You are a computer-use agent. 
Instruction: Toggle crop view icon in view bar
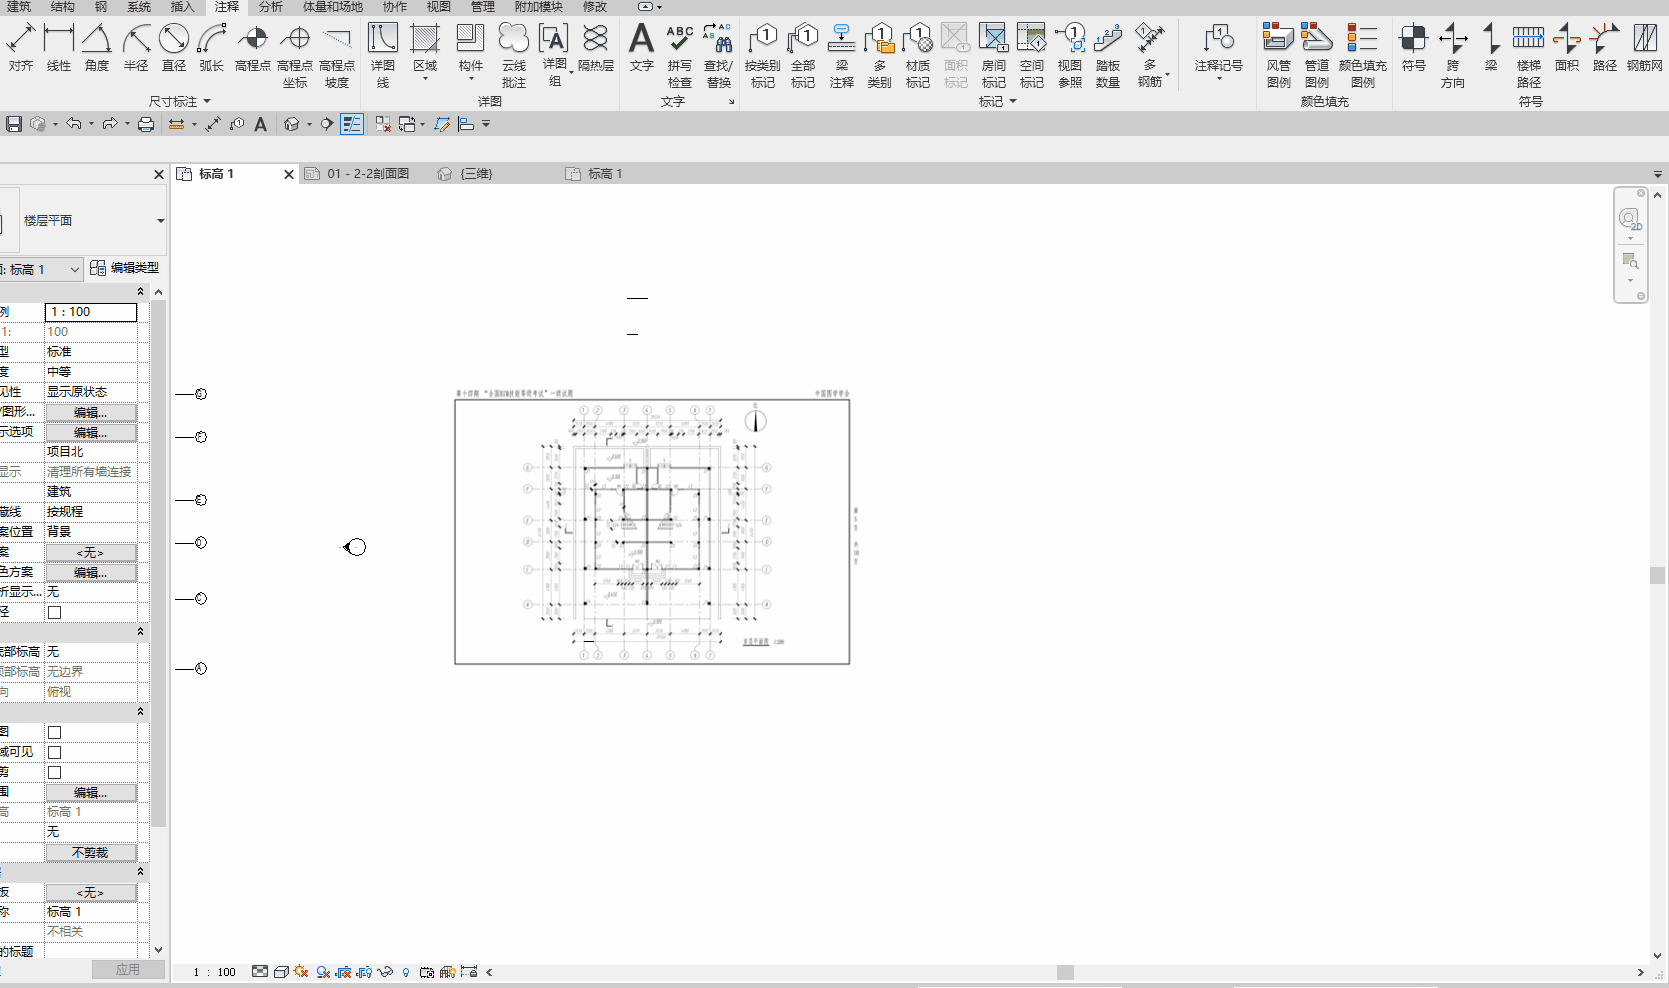click(x=343, y=972)
